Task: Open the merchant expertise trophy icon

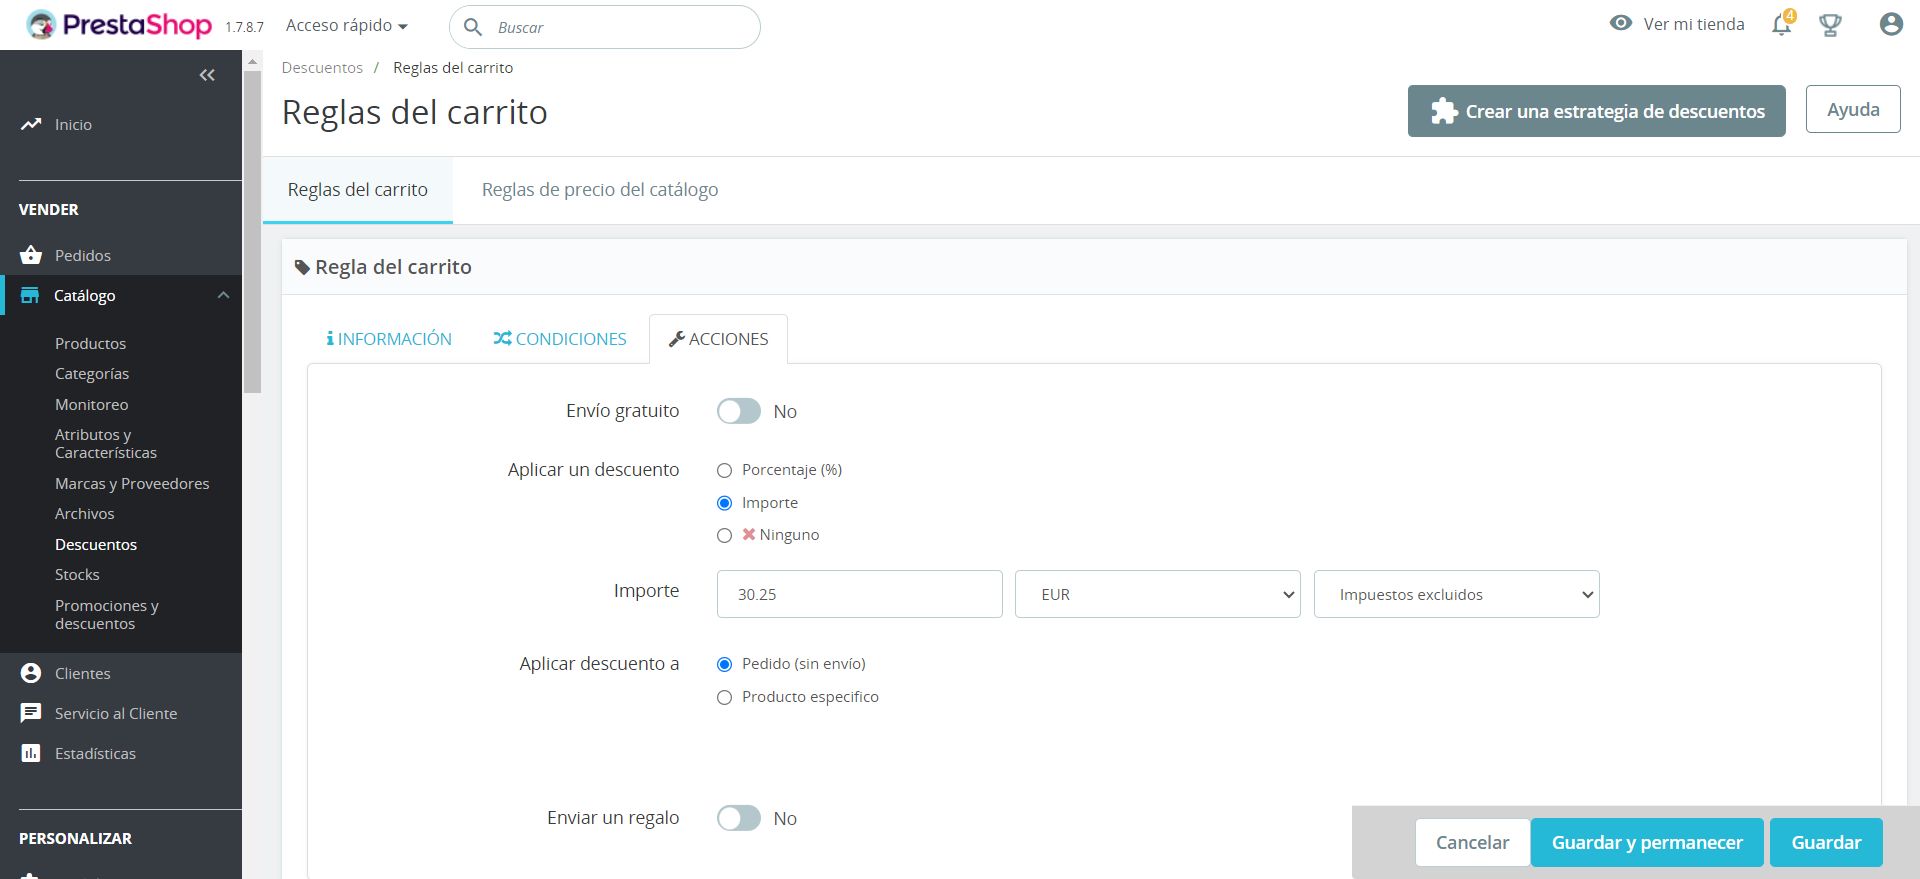Action: [x=1830, y=25]
